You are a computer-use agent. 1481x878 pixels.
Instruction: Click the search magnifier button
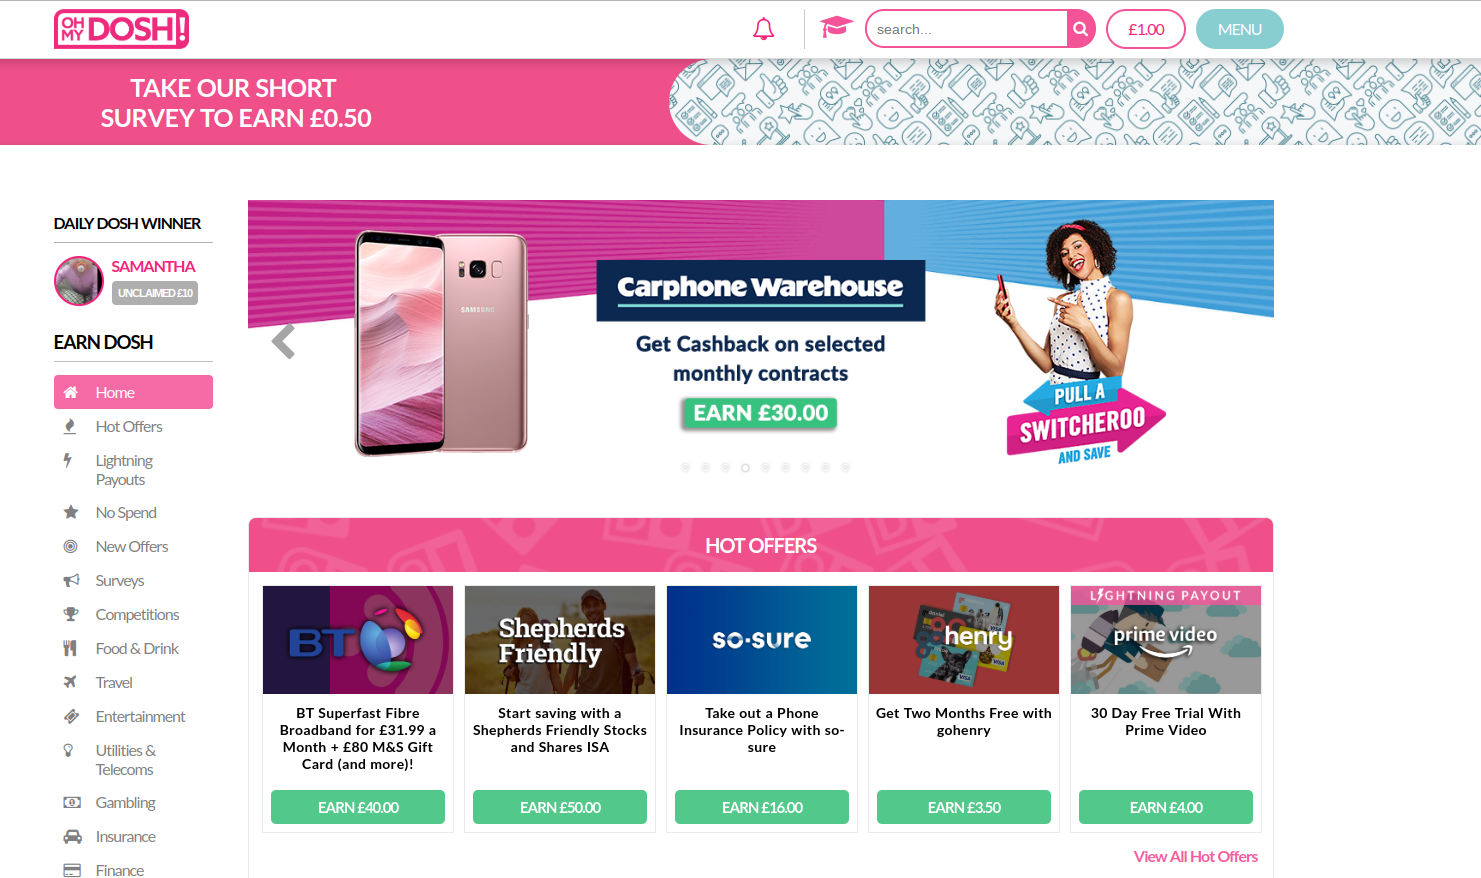pos(1081,29)
